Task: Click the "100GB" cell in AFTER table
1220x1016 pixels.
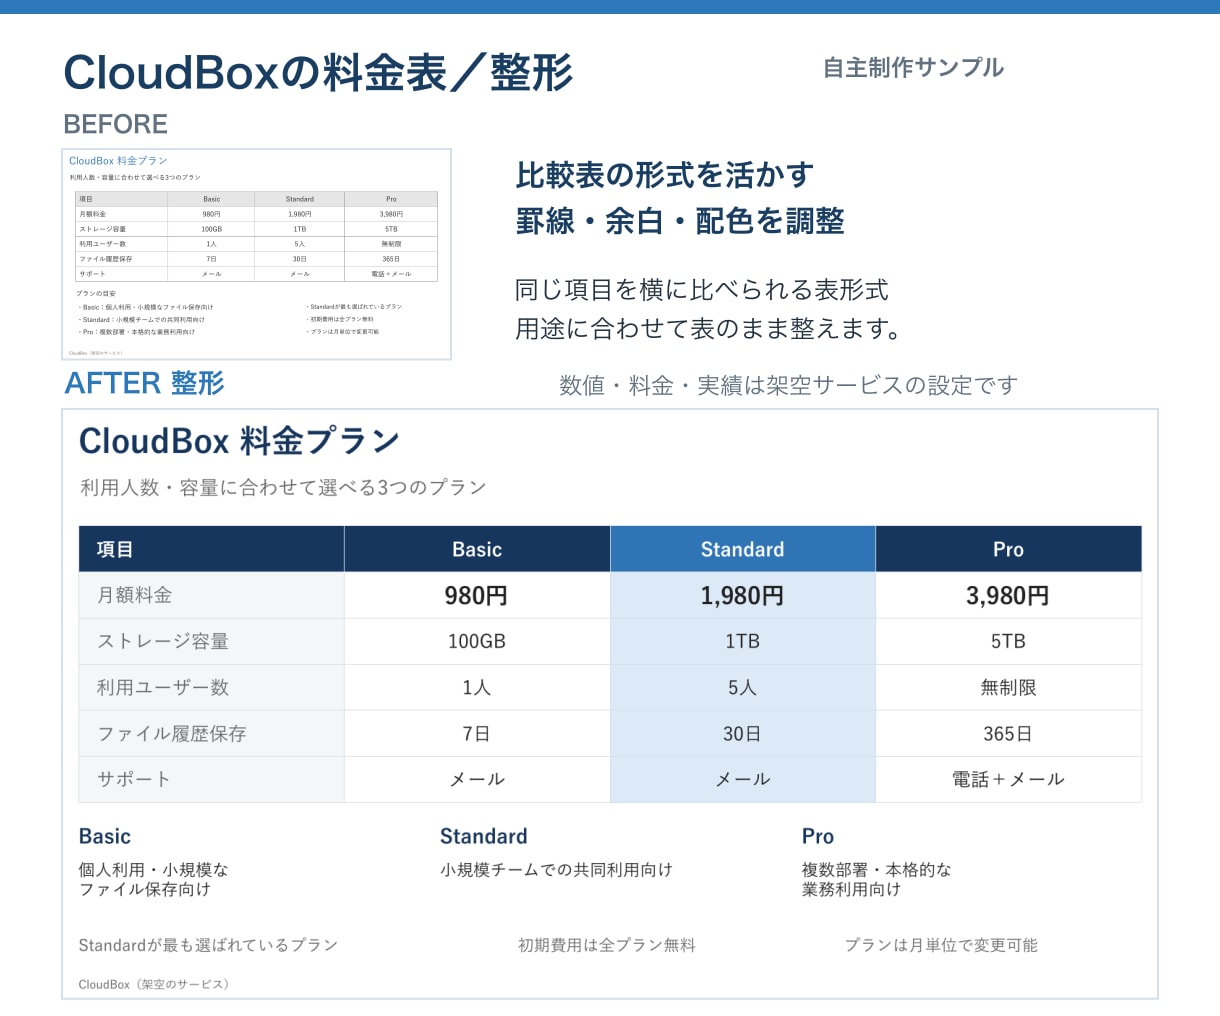Action: [477, 641]
